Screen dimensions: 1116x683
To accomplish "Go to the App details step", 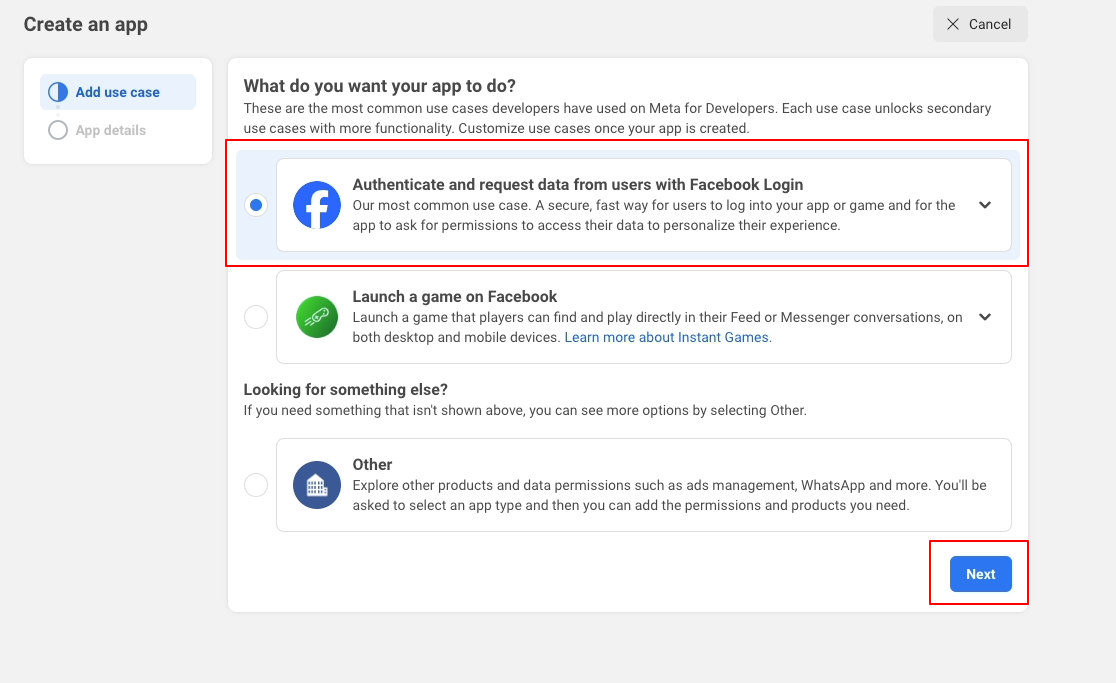I will click(110, 130).
